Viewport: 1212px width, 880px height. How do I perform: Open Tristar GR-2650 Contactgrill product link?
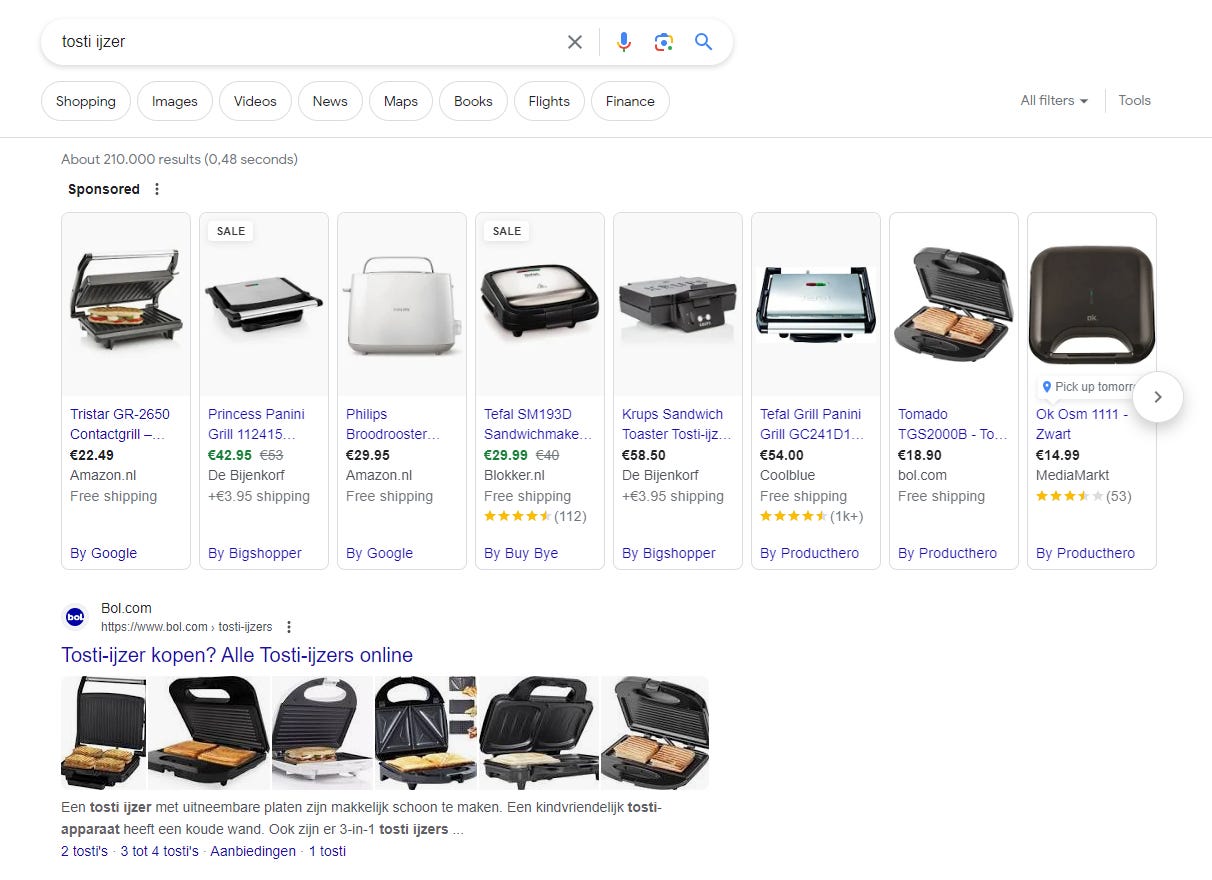120,424
